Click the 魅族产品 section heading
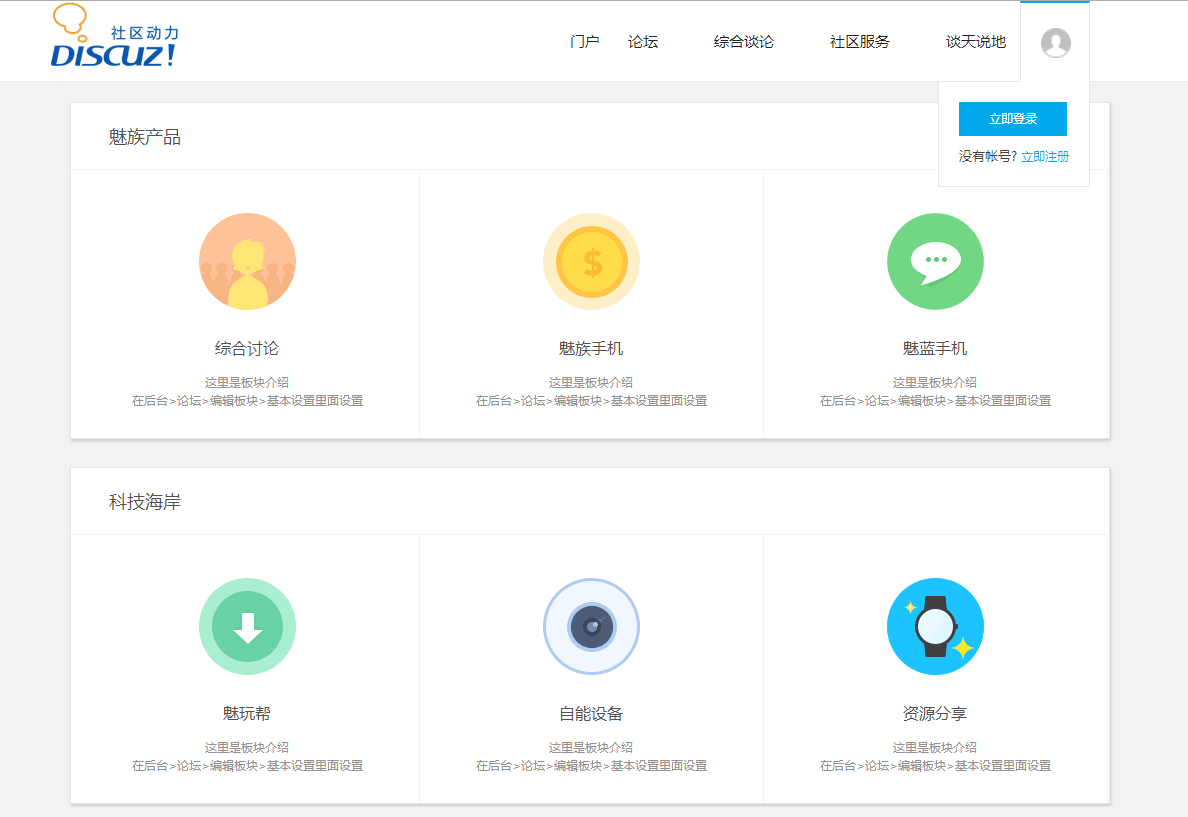1188x817 pixels. tap(145, 137)
